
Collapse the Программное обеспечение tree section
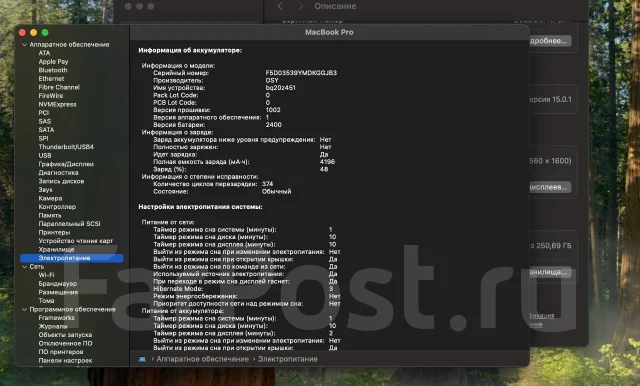(24, 309)
